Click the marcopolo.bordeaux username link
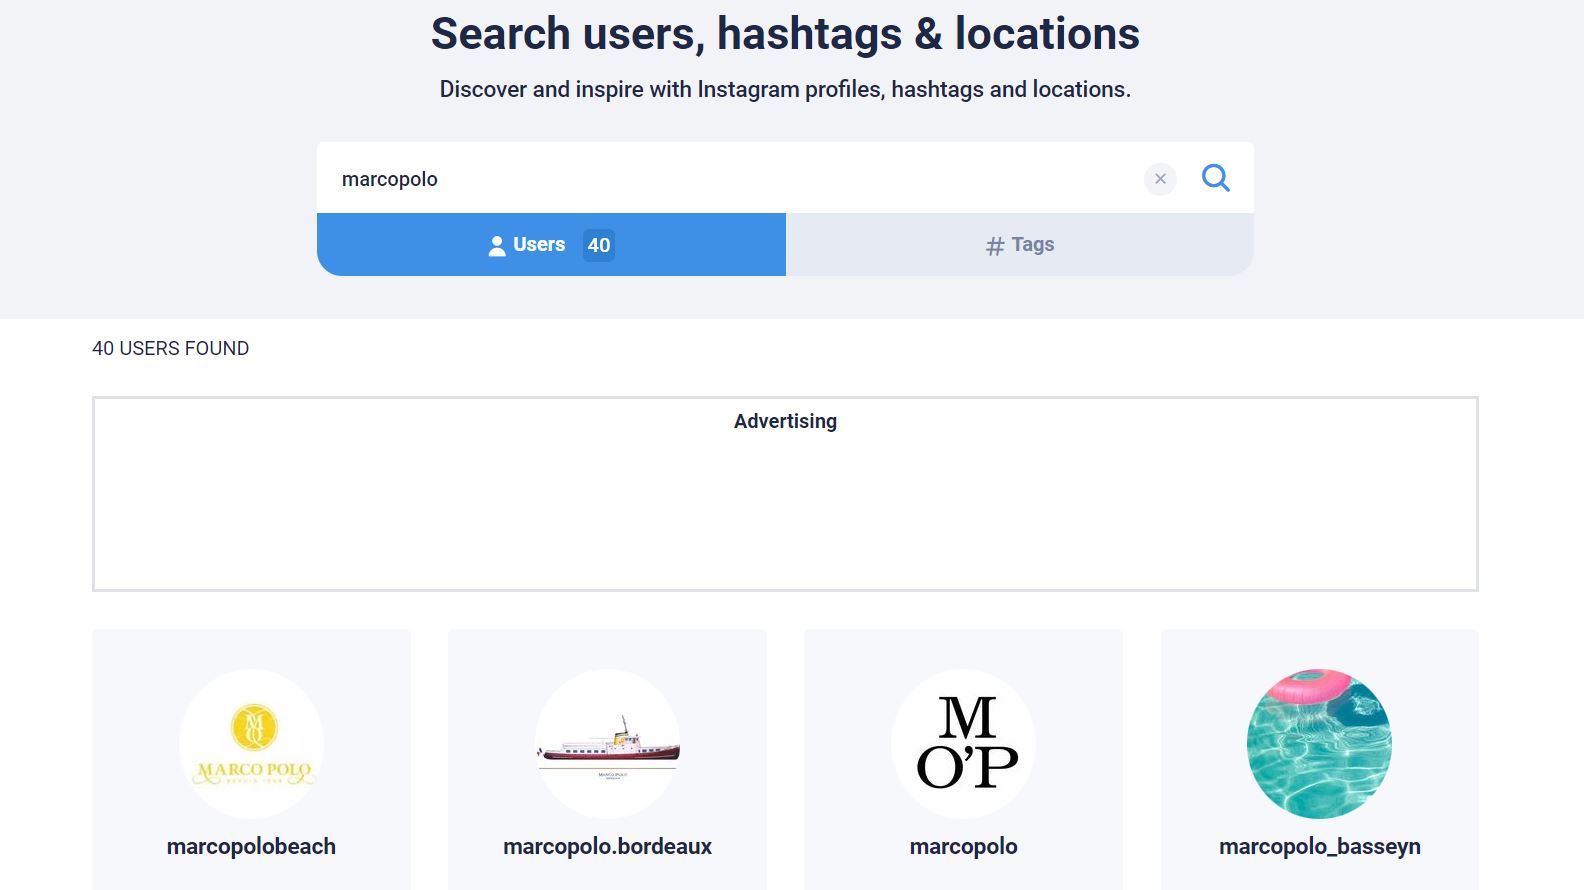 point(607,846)
